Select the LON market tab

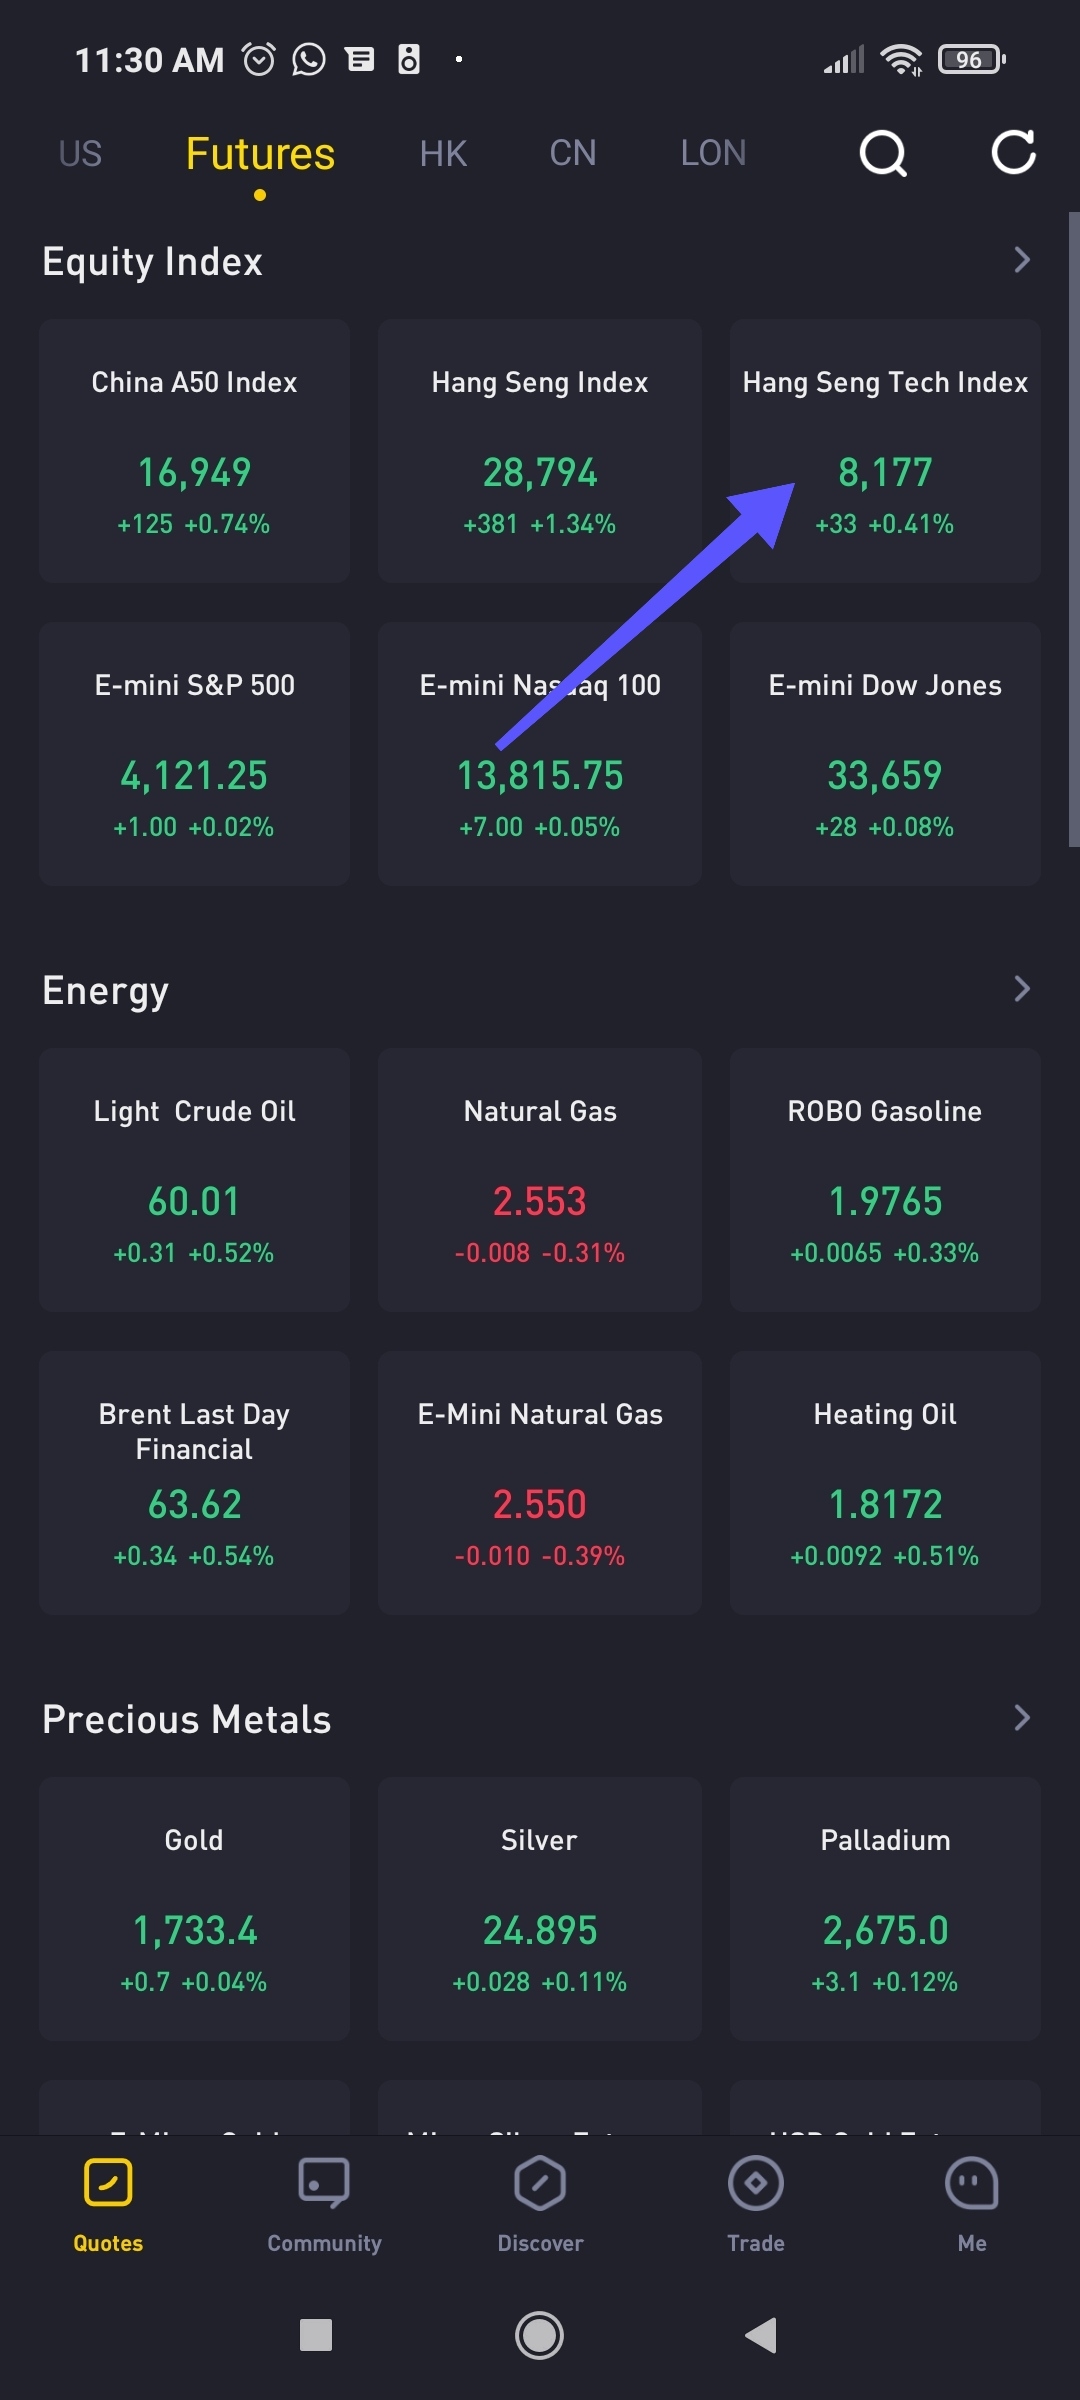(713, 153)
